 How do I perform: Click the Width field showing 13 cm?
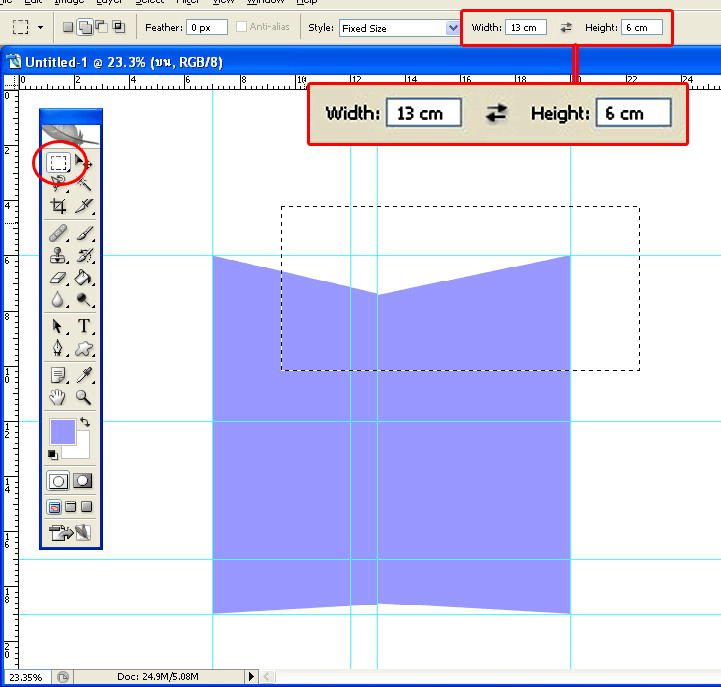pyautogui.click(x=526, y=28)
